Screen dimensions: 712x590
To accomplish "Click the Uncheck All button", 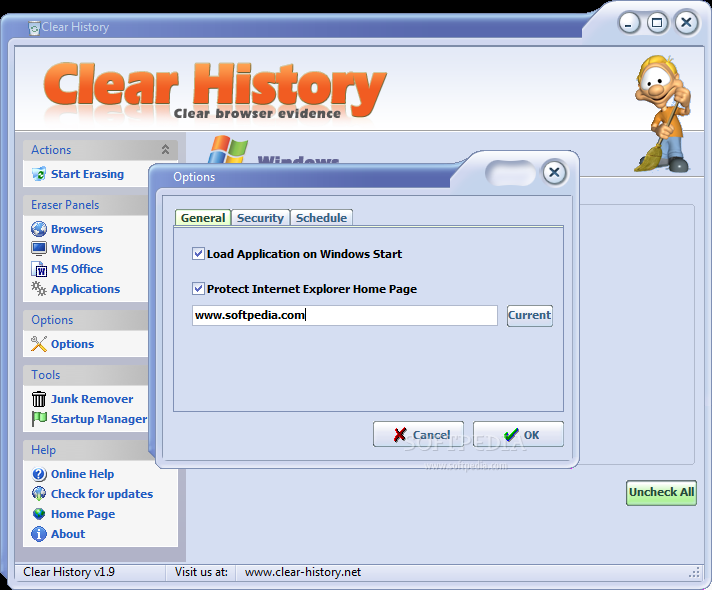I will tap(661, 493).
